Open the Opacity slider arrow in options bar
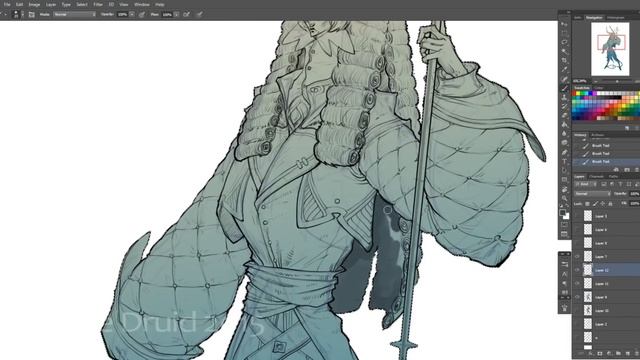Viewport: 640px width, 360px height. tap(132, 14)
